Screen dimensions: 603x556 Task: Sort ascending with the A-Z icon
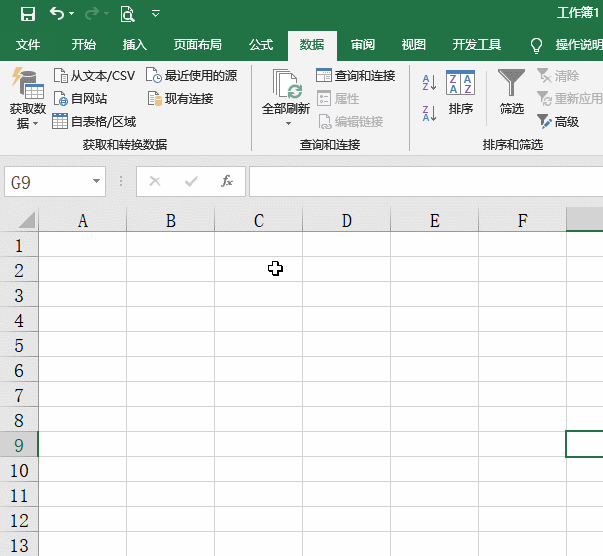pos(429,82)
